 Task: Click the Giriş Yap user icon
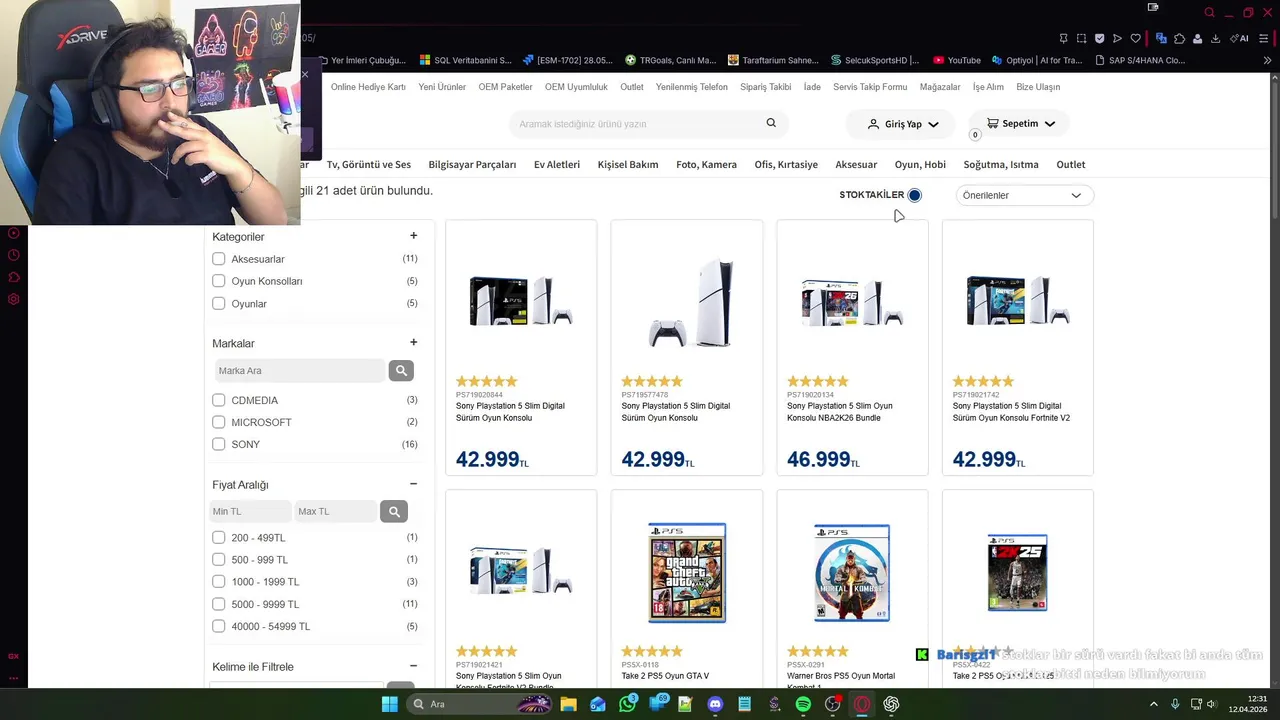pyautogui.click(x=873, y=124)
